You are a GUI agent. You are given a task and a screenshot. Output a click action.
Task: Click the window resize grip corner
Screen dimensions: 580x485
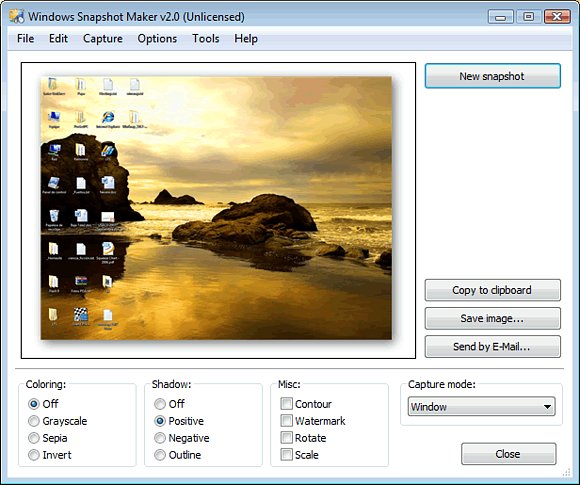pyautogui.click(x=567, y=472)
